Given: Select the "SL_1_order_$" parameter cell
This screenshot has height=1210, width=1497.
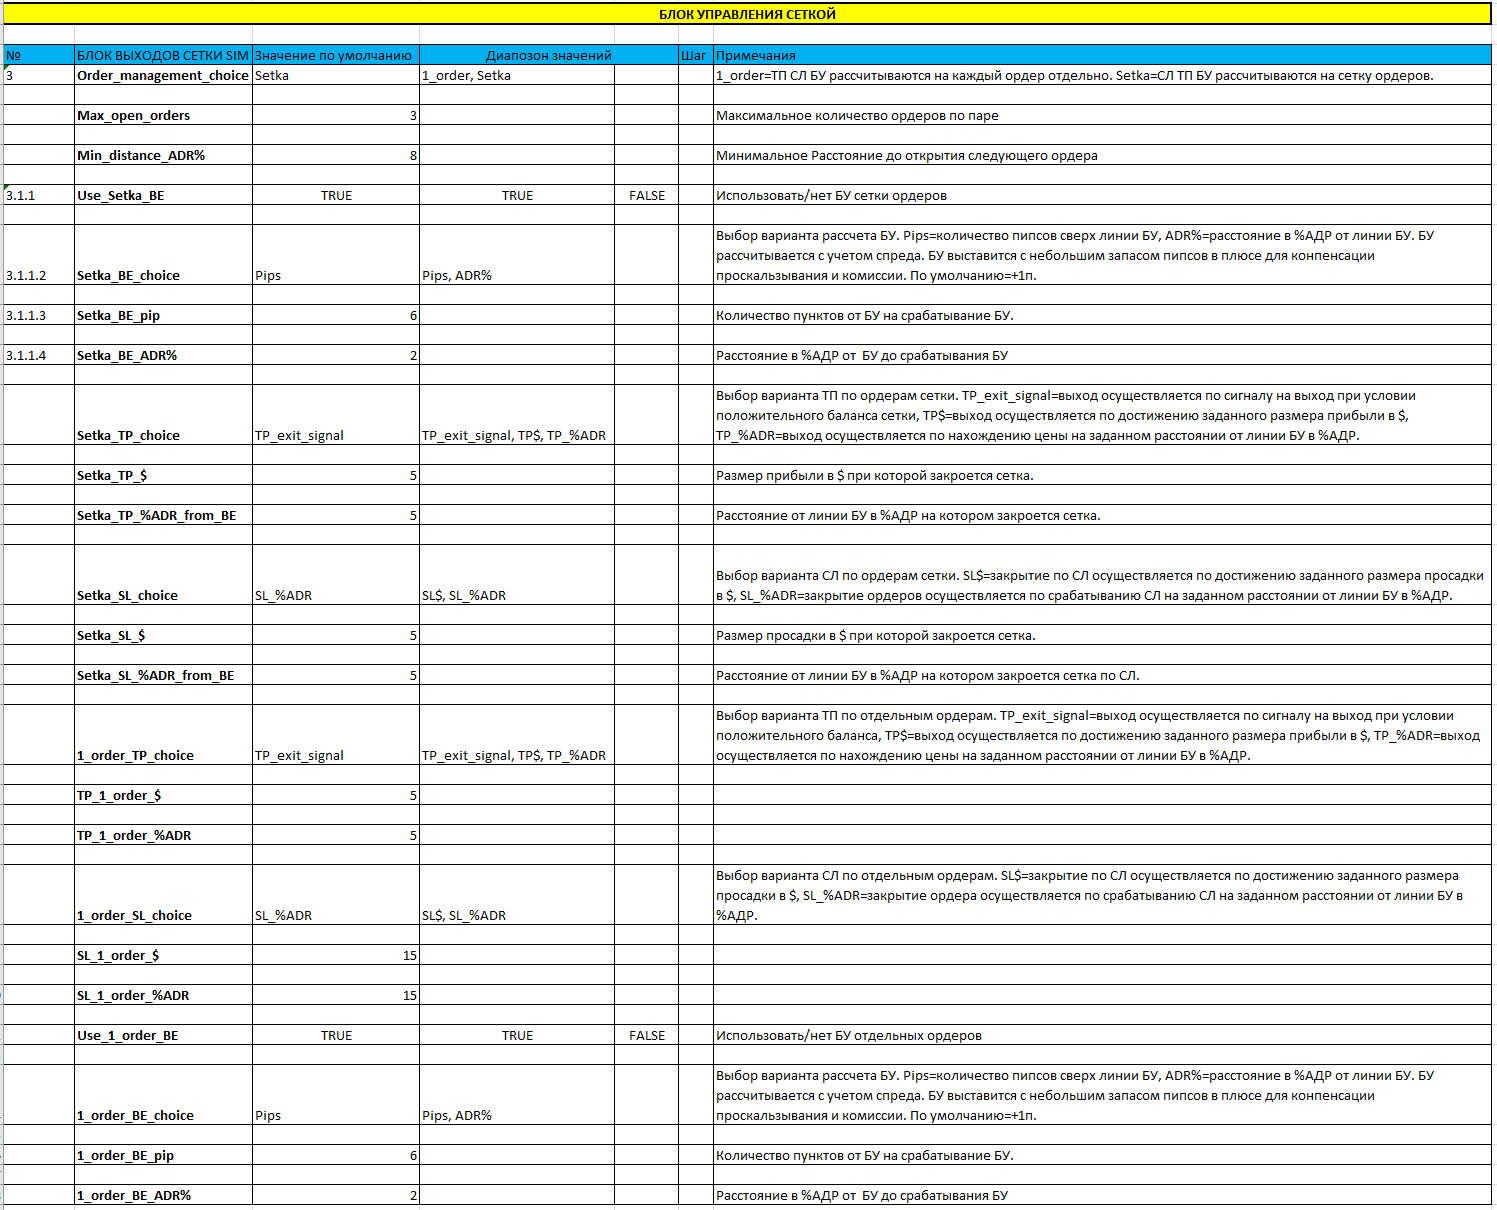Looking at the screenshot, I should pos(163,955).
